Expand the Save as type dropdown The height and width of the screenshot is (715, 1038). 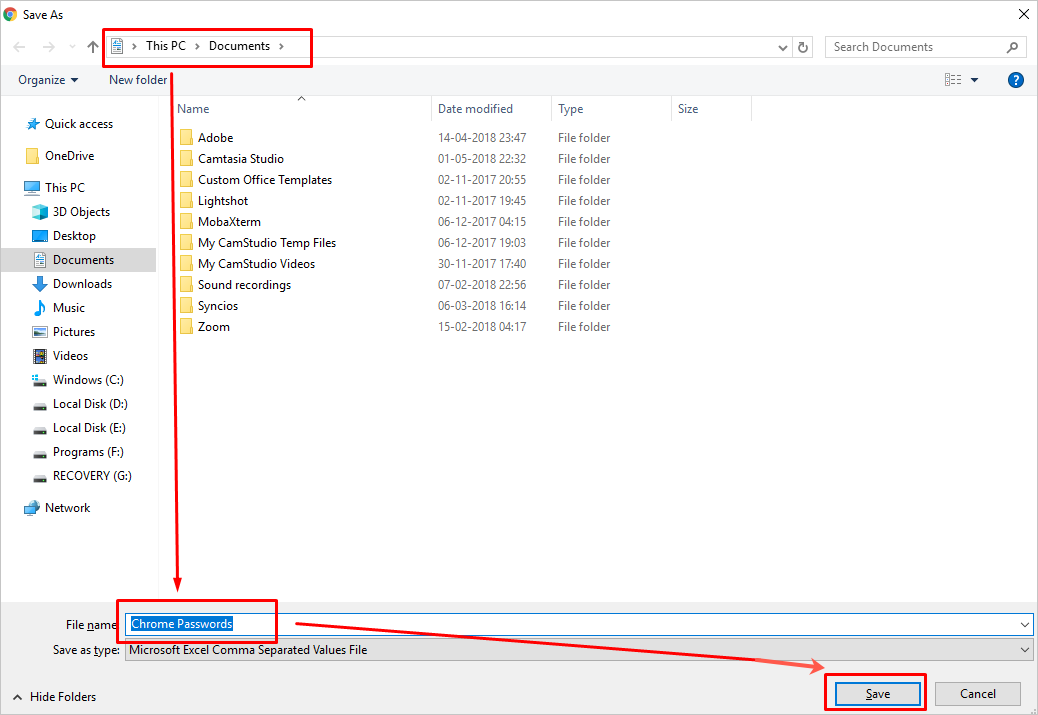click(x=1024, y=650)
